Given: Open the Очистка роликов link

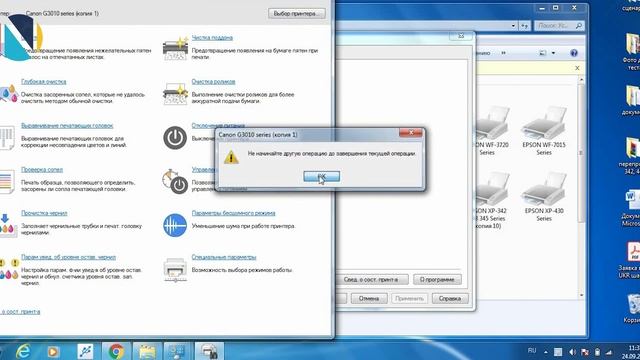Looking at the screenshot, I should [213, 82].
